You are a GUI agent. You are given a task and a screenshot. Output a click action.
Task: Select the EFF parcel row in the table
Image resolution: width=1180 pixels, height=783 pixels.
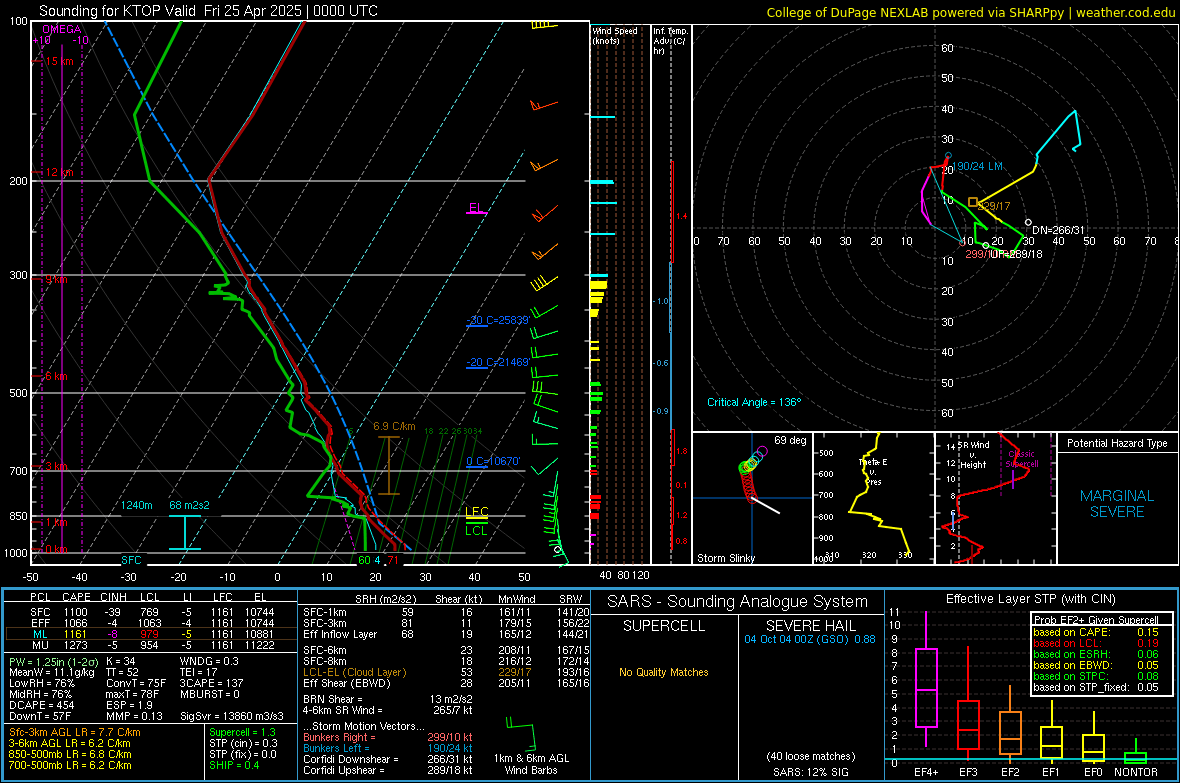pyautogui.click(x=151, y=623)
